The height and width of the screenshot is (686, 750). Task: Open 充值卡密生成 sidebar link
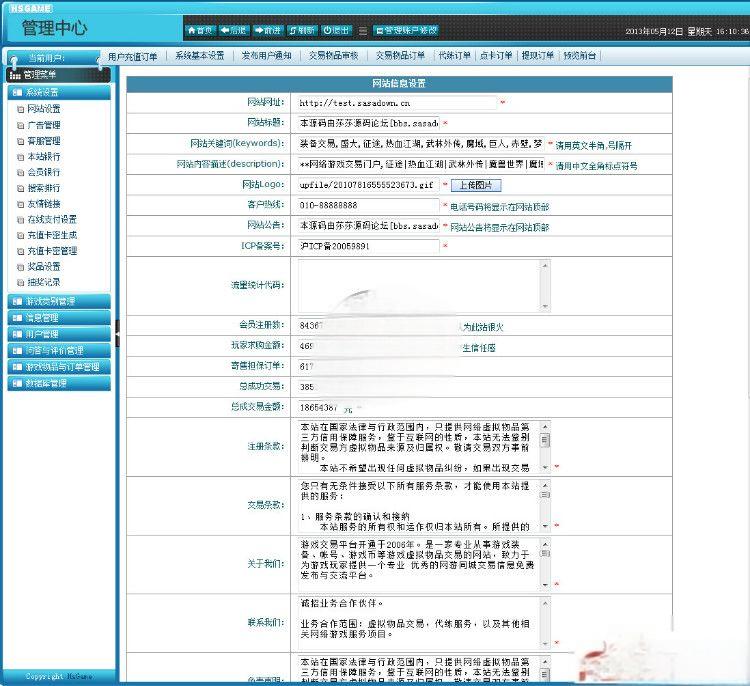(x=52, y=235)
